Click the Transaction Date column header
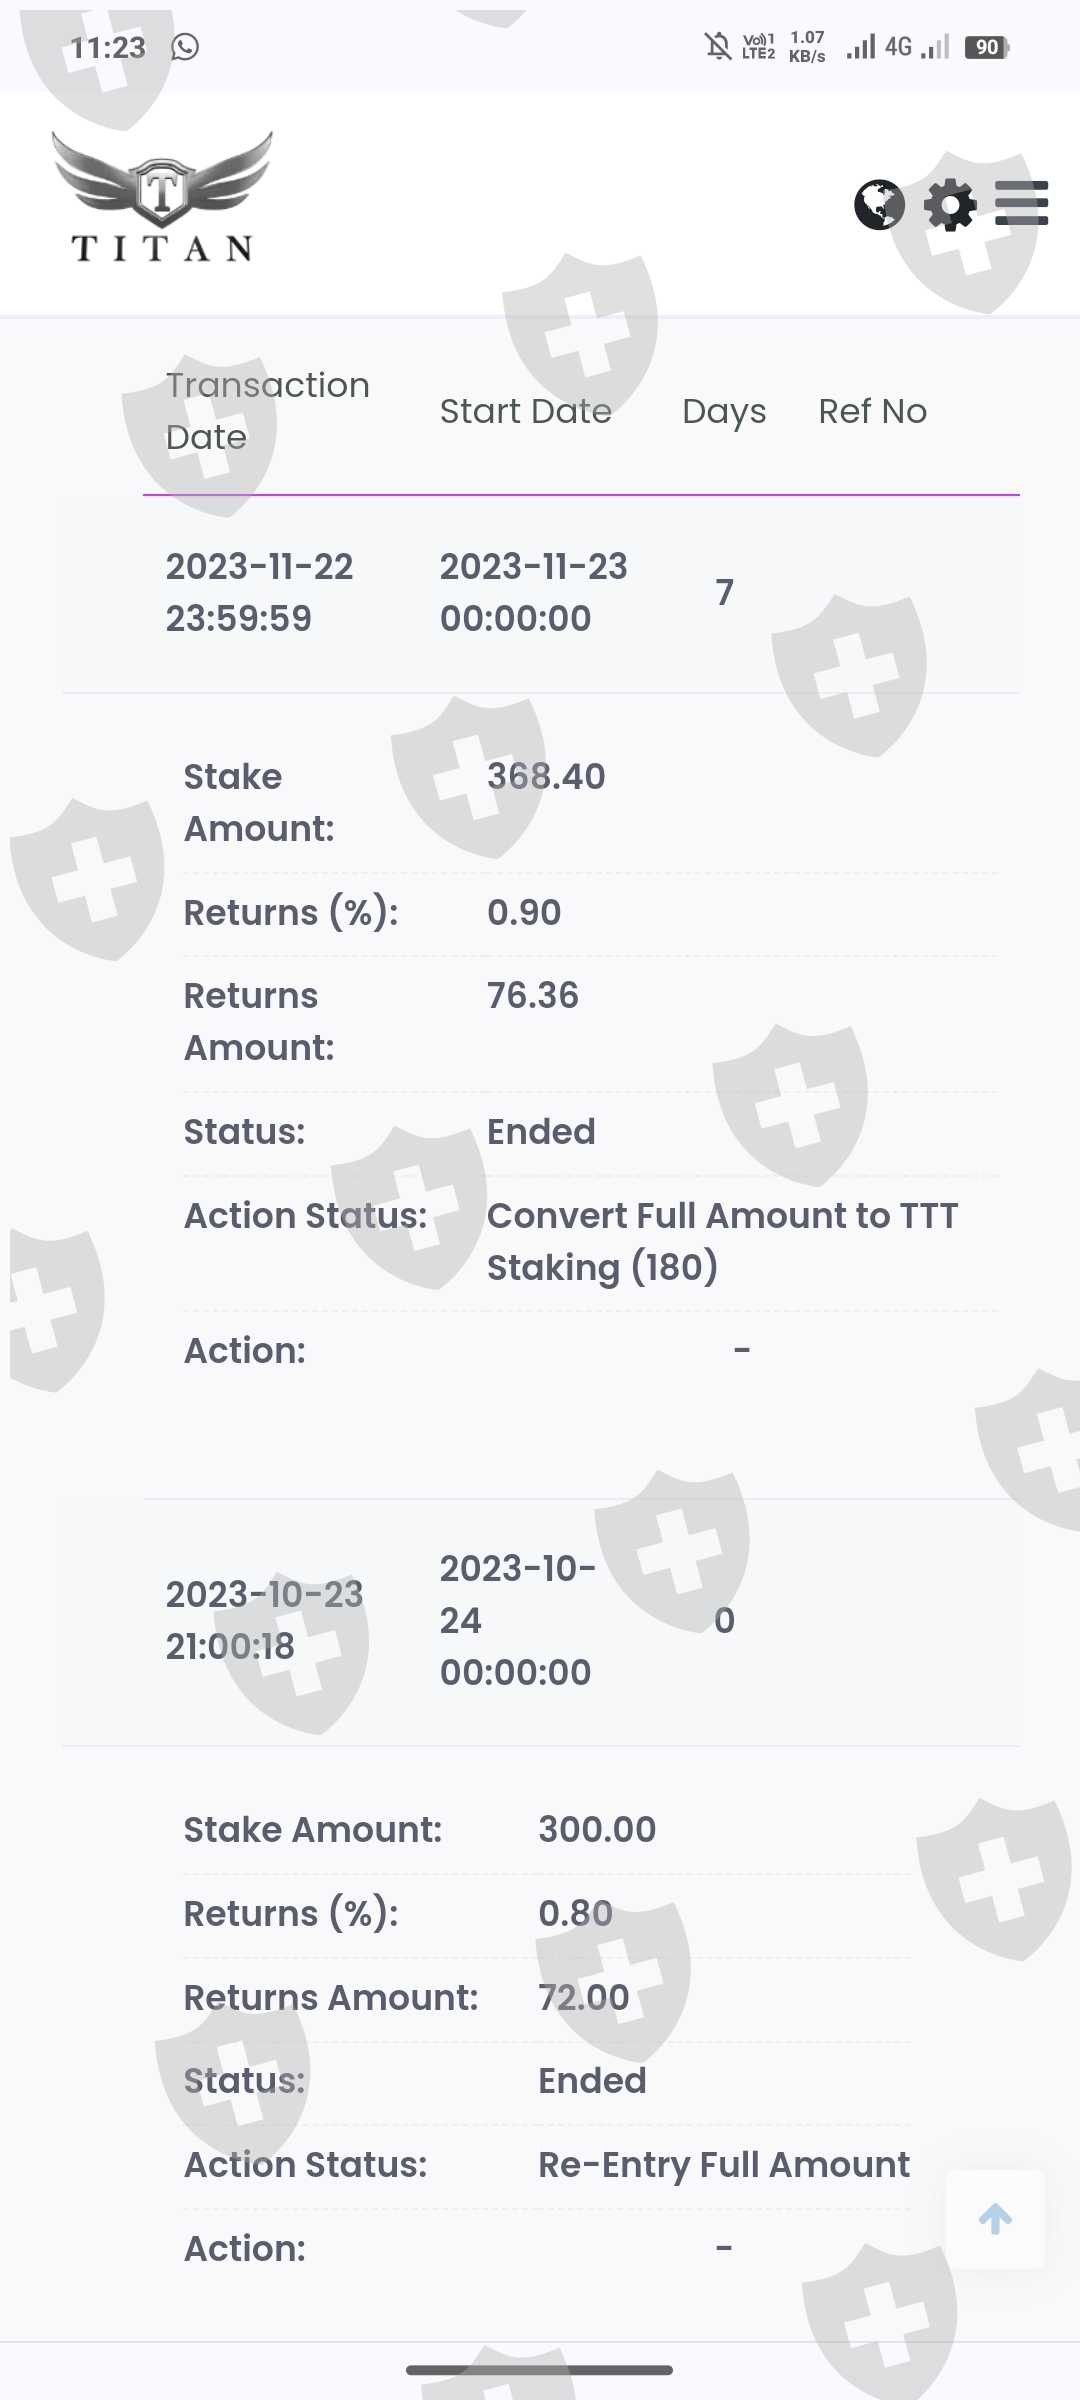The height and width of the screenshot is (2400, 1080). pyautogui.click(x=267, y=411)
